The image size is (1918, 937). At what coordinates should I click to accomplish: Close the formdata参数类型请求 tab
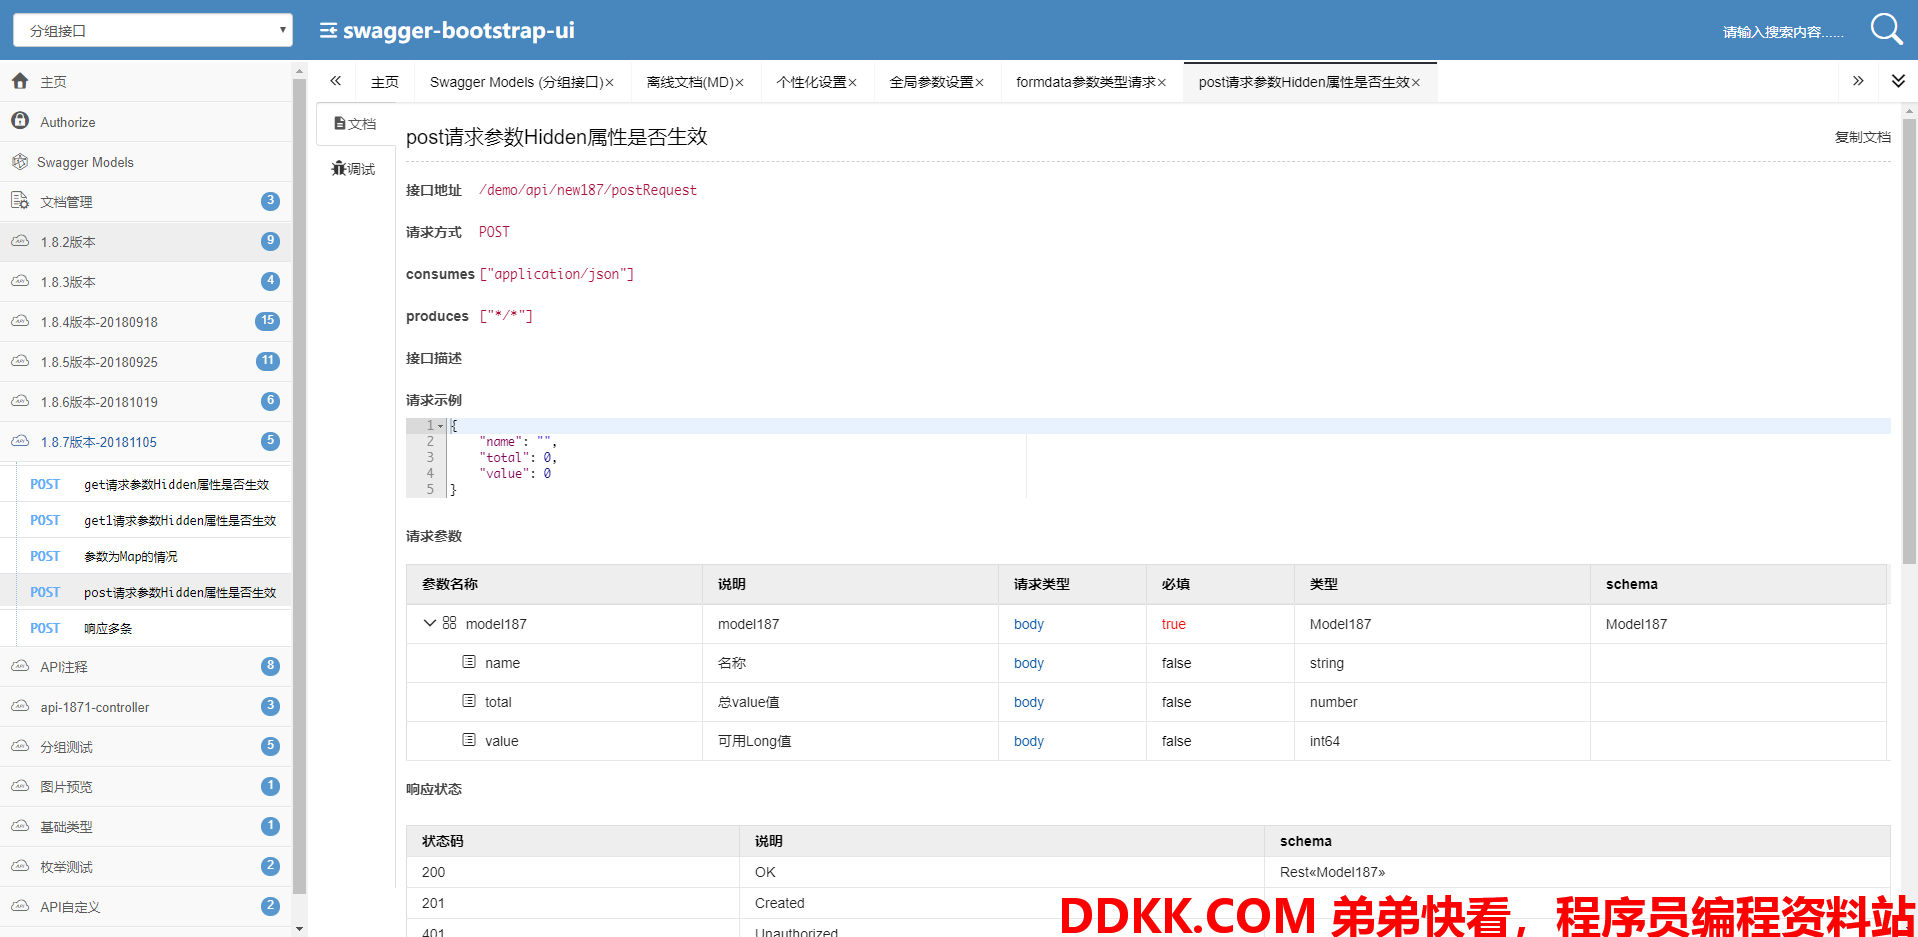click(1162, 83)
